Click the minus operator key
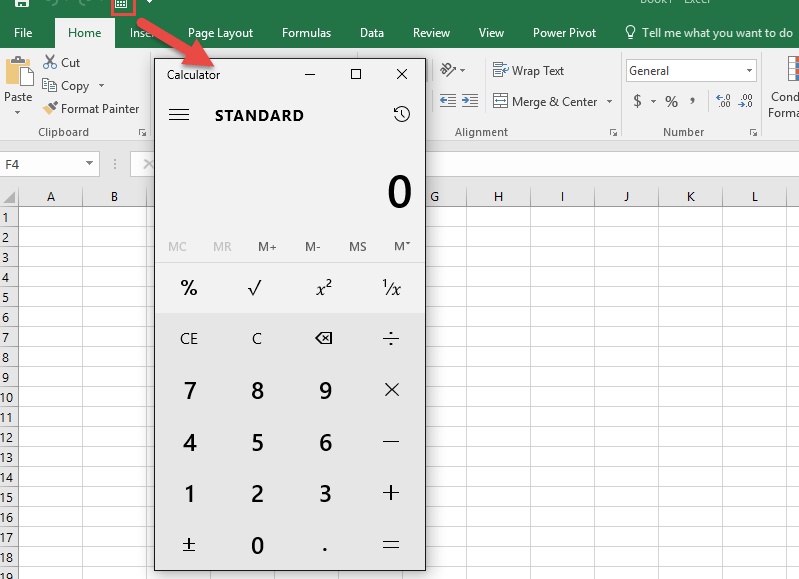The height and width of the screenshot is (579, 799). [391, 441]
